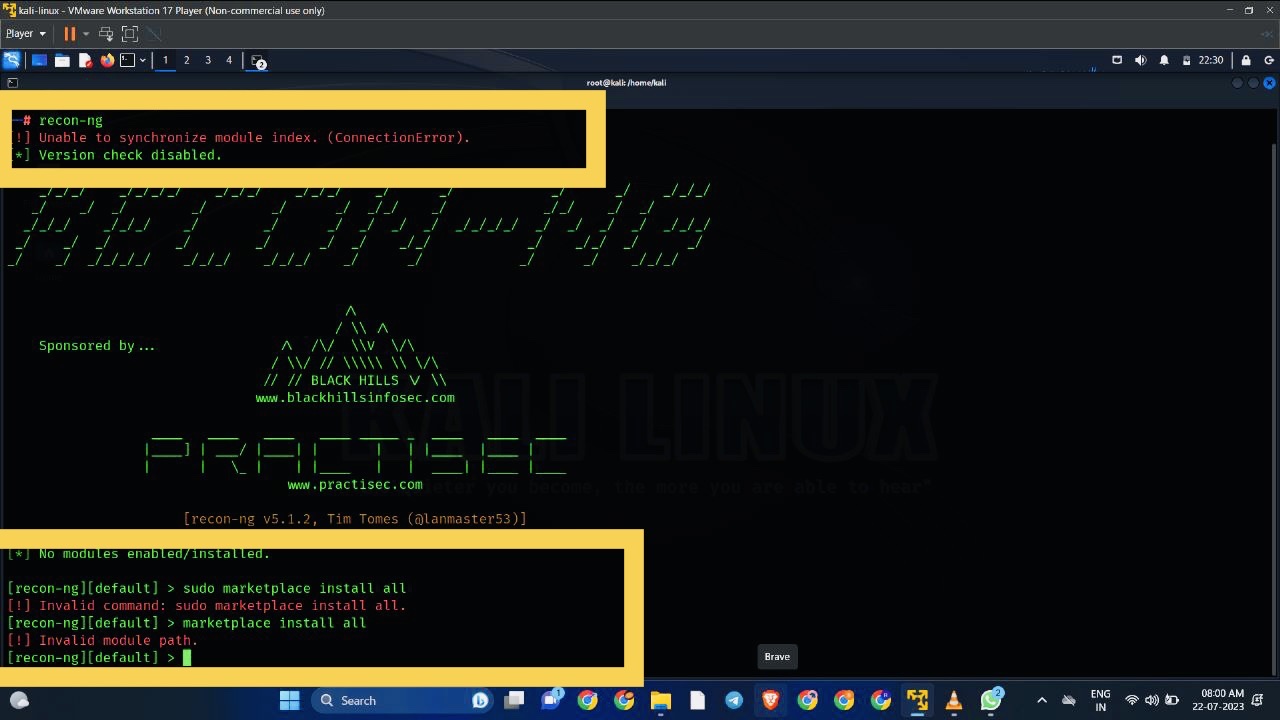Send Ctrl+Alt+Del using the VMware toolbar icon

pyautogui.click(x=106, y=34)
